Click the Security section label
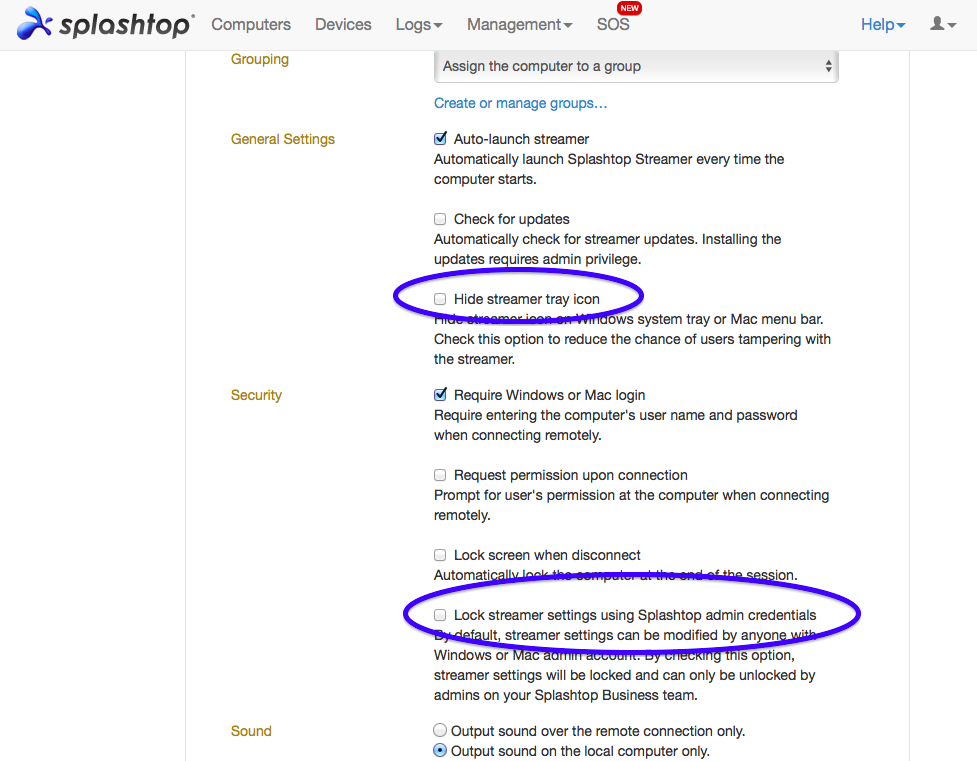Image resolution: width=977 pixels, height=761 pixels. (x=256, y=395)
